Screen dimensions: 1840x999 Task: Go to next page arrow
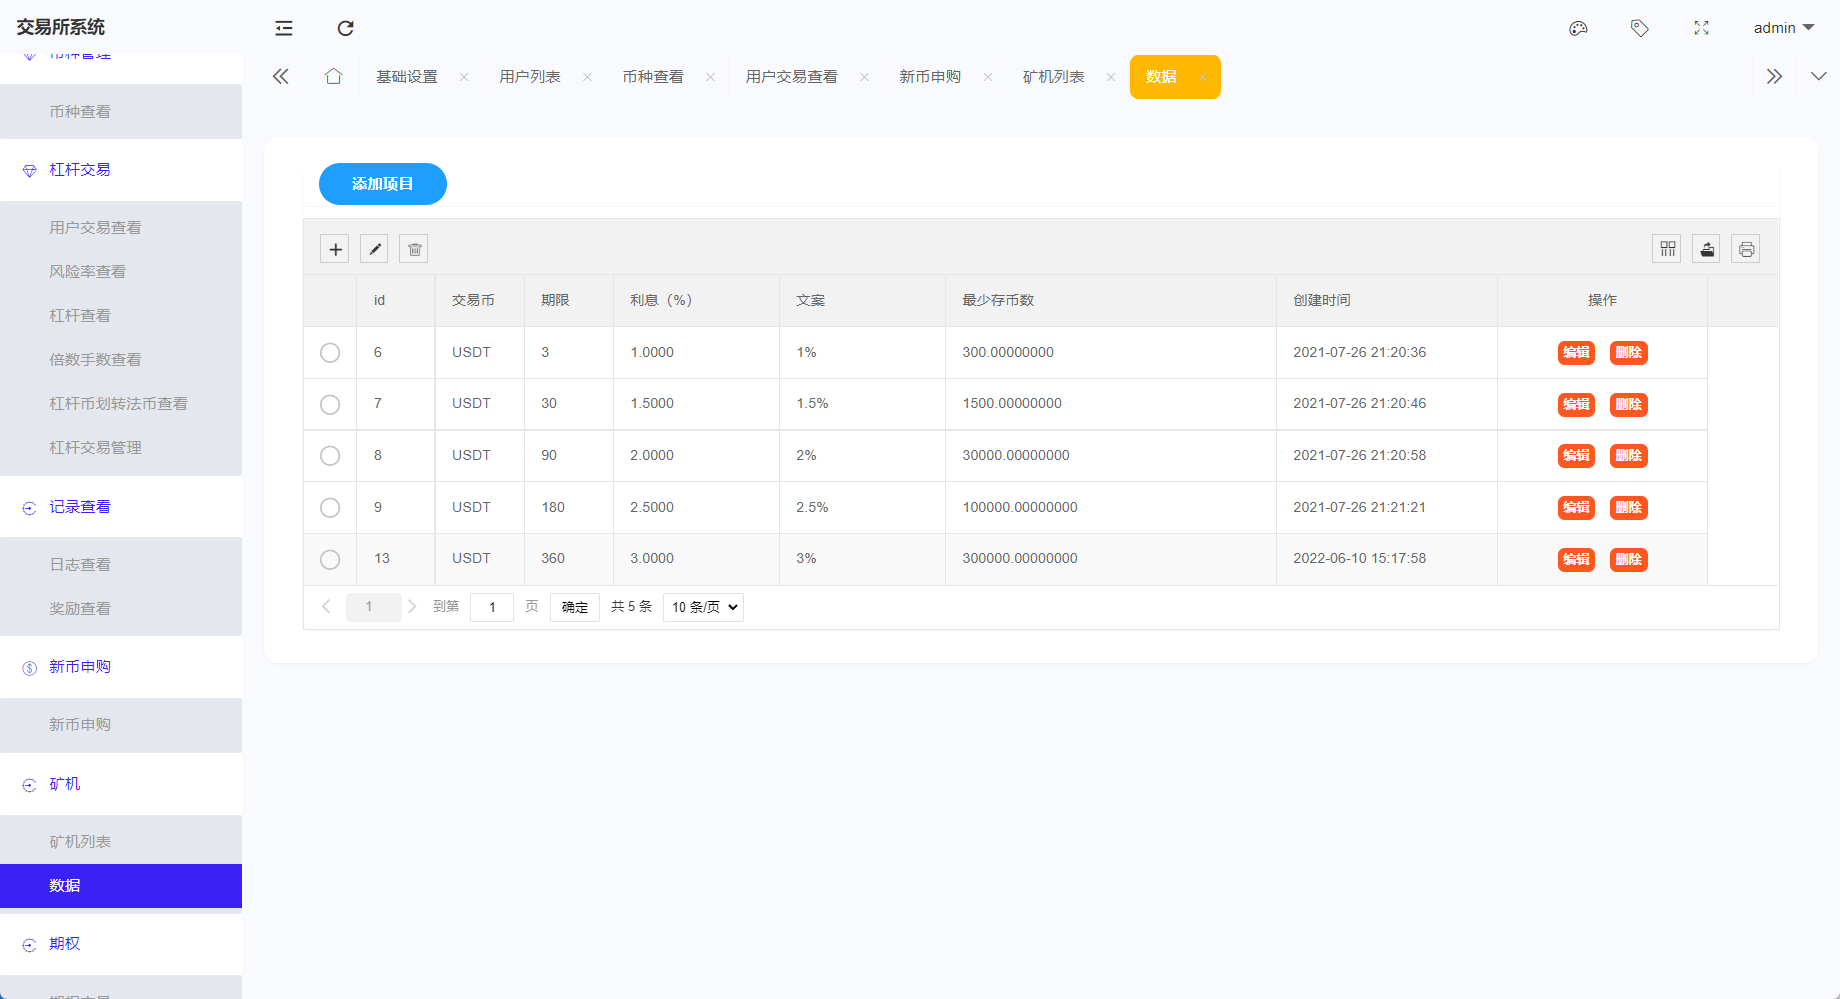tap(412, 606)
